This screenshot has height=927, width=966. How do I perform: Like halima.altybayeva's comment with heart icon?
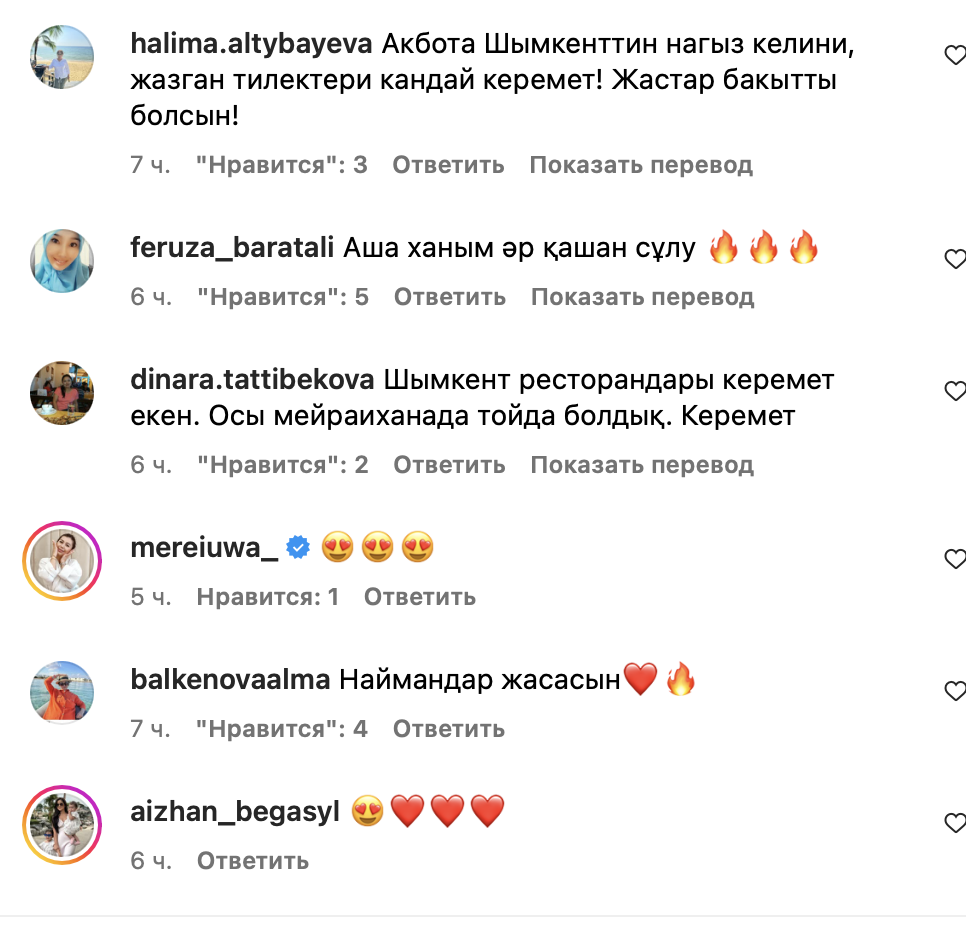(956, 55)
